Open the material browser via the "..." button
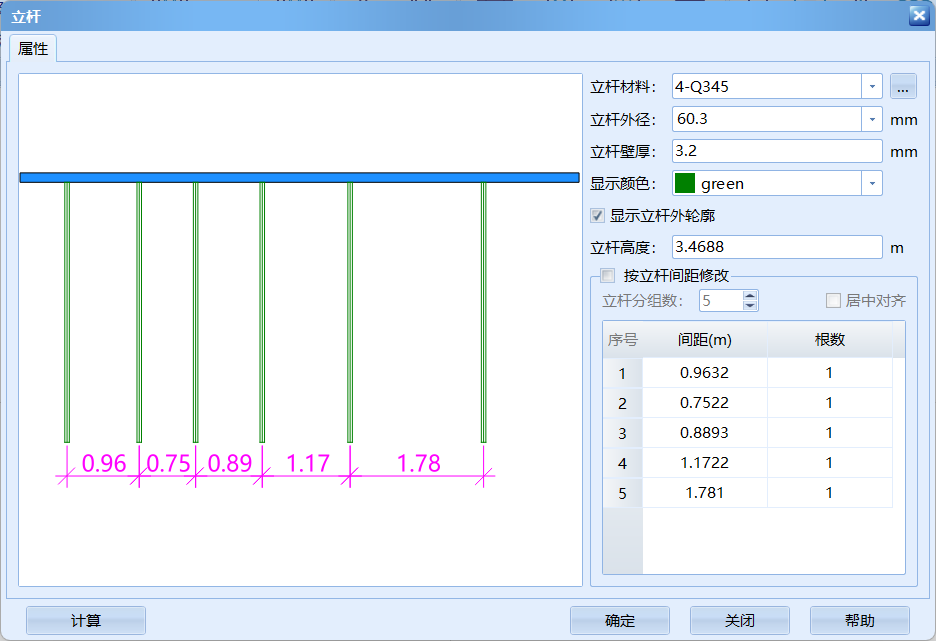The width and height of the screenshot is (936, 641). [x=903, y=86]
